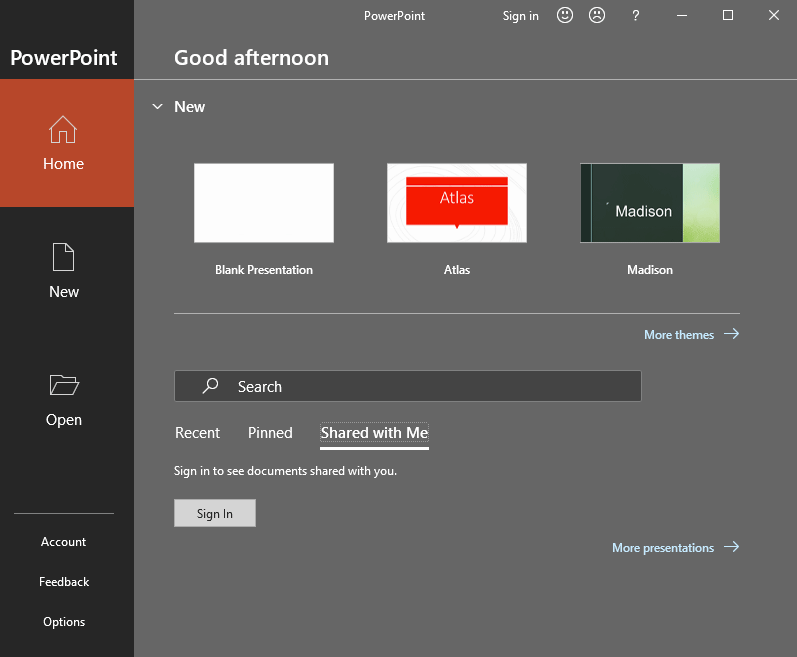Open the Account page

coord(63,542)
